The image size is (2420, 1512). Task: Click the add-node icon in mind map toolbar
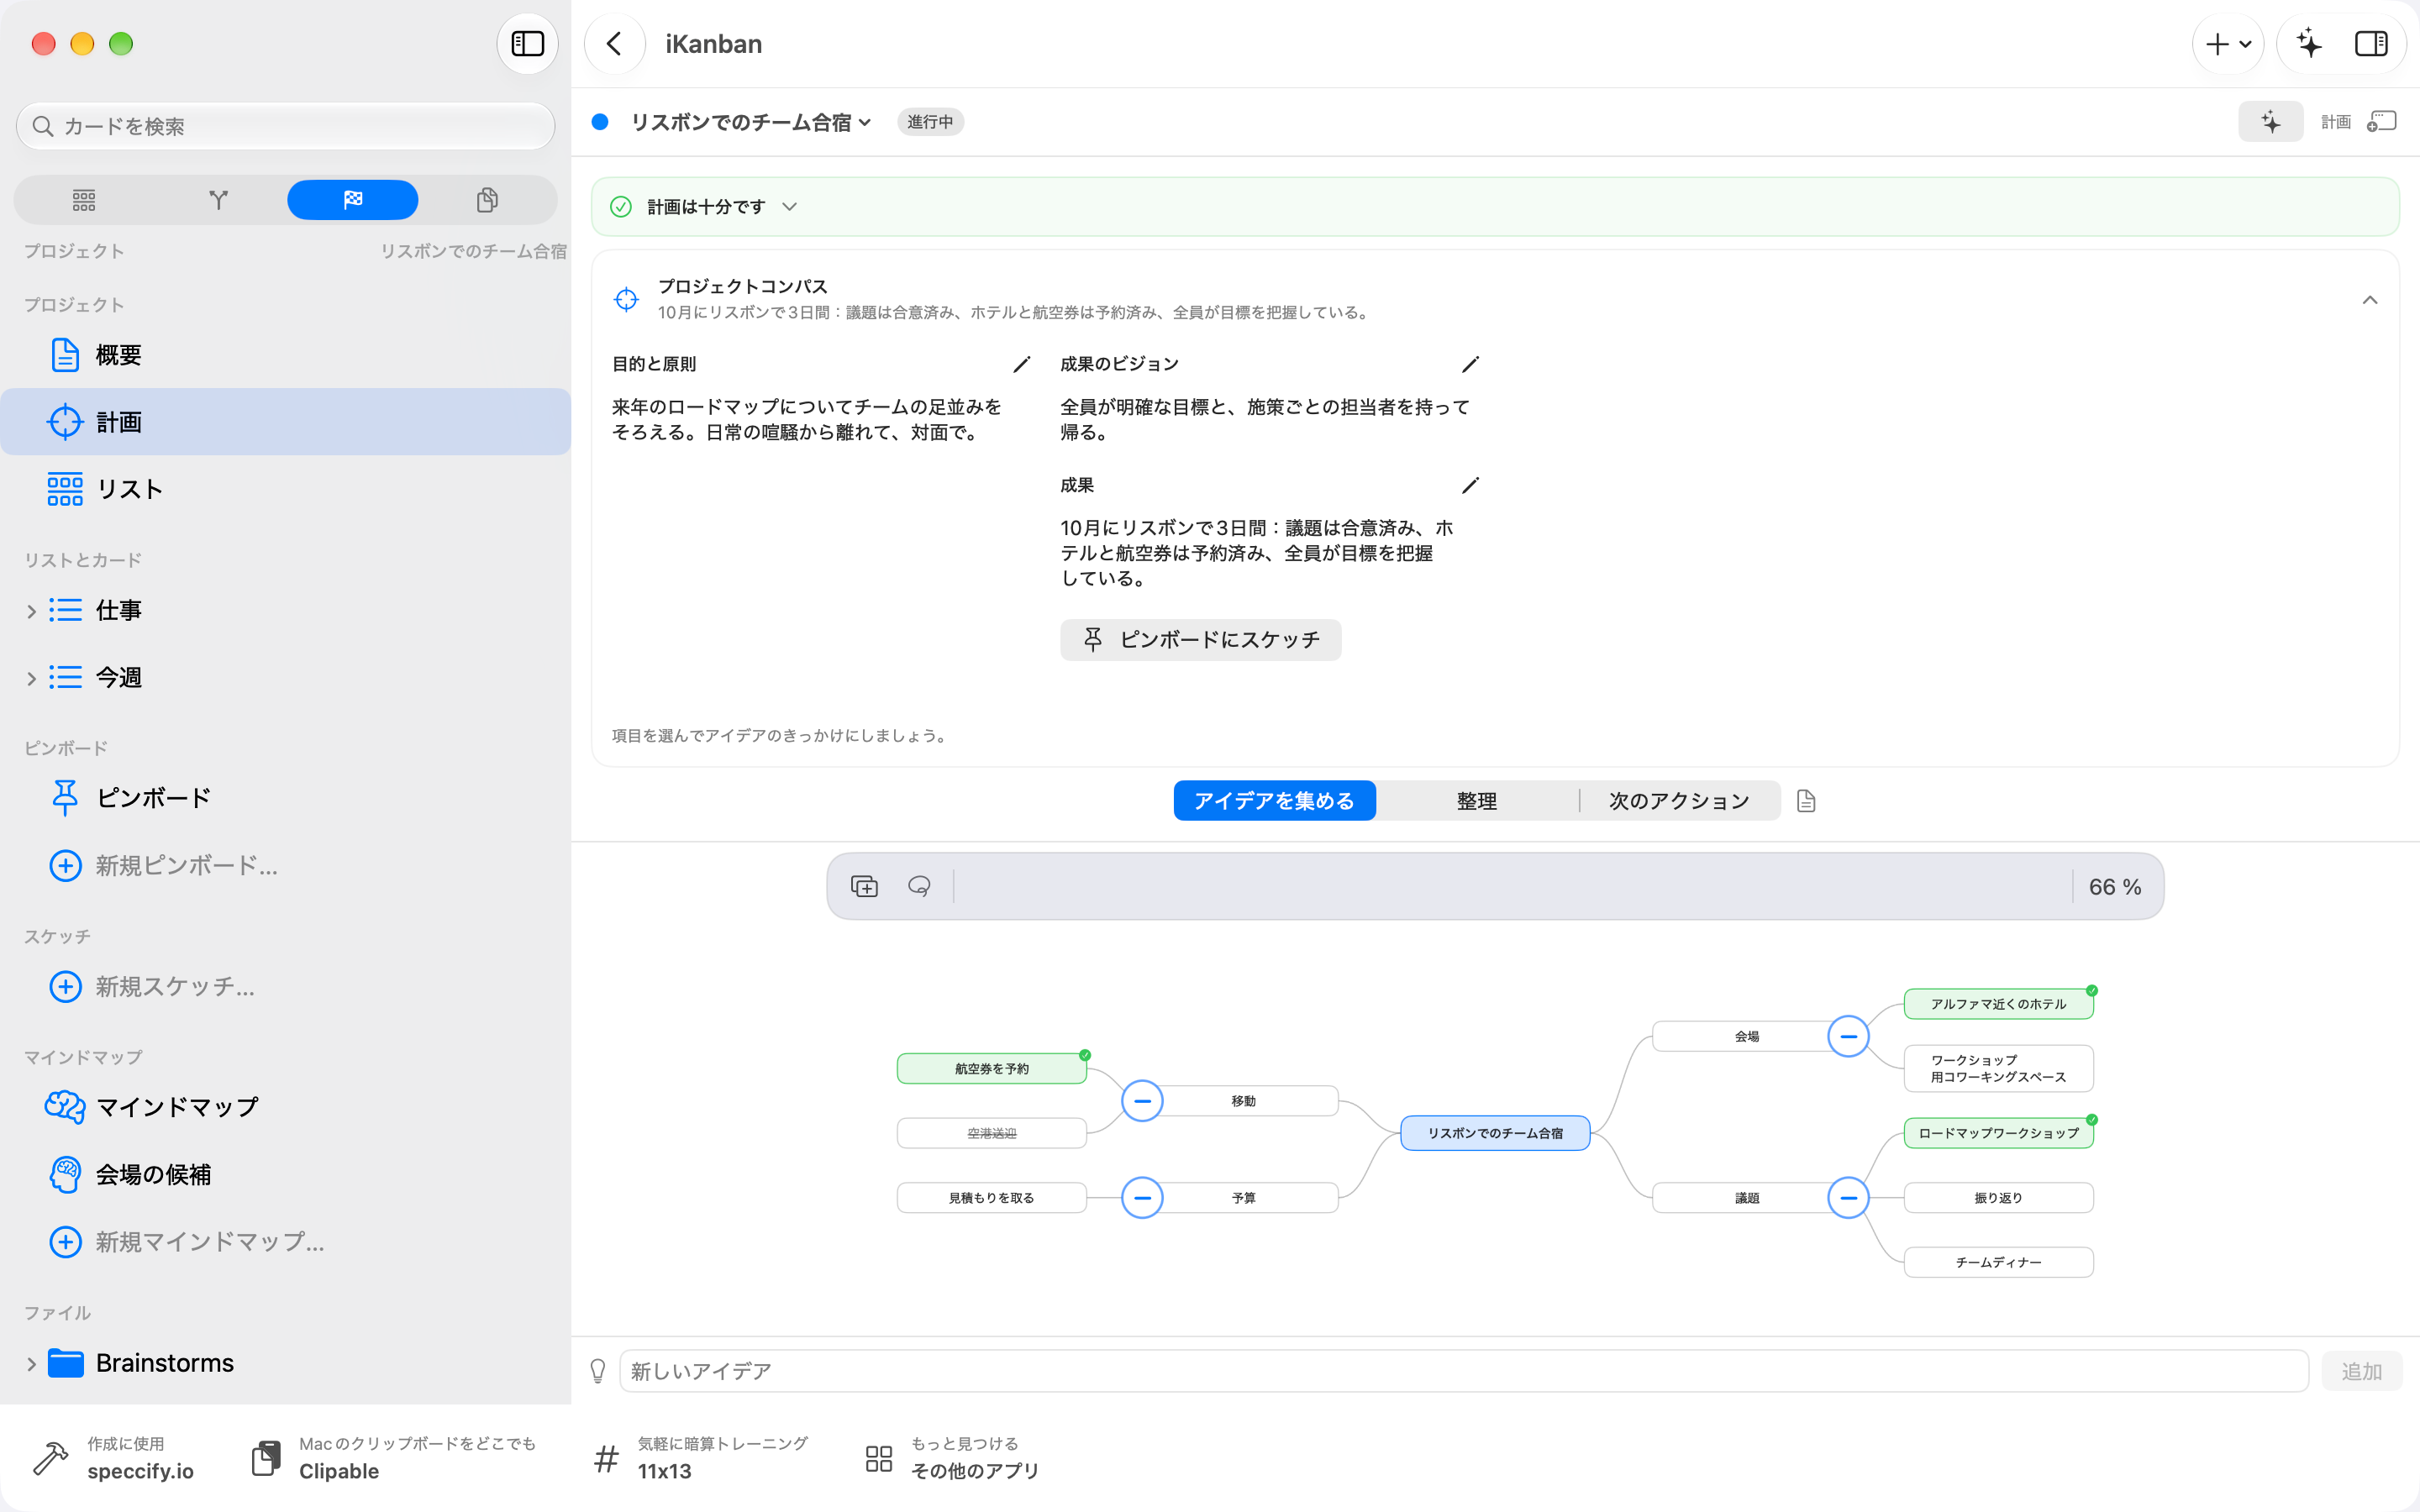coord(864,886)
